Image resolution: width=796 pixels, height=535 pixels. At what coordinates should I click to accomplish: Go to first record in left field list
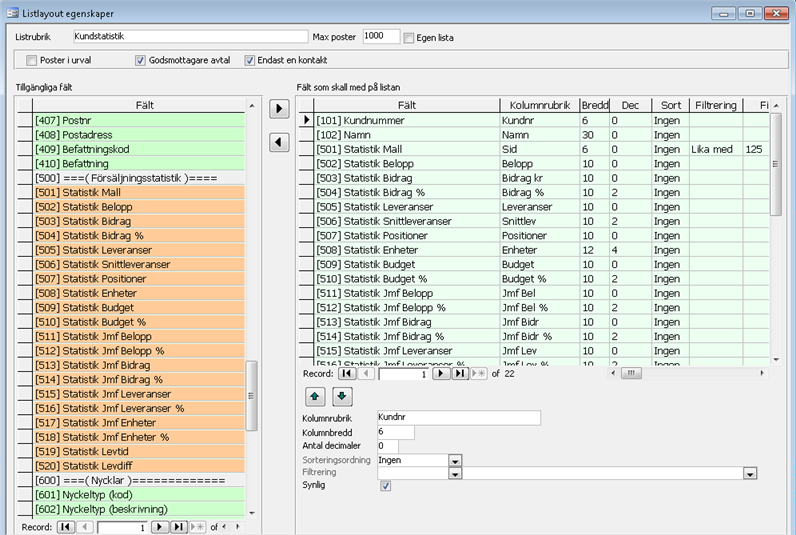tap(65, 526)
